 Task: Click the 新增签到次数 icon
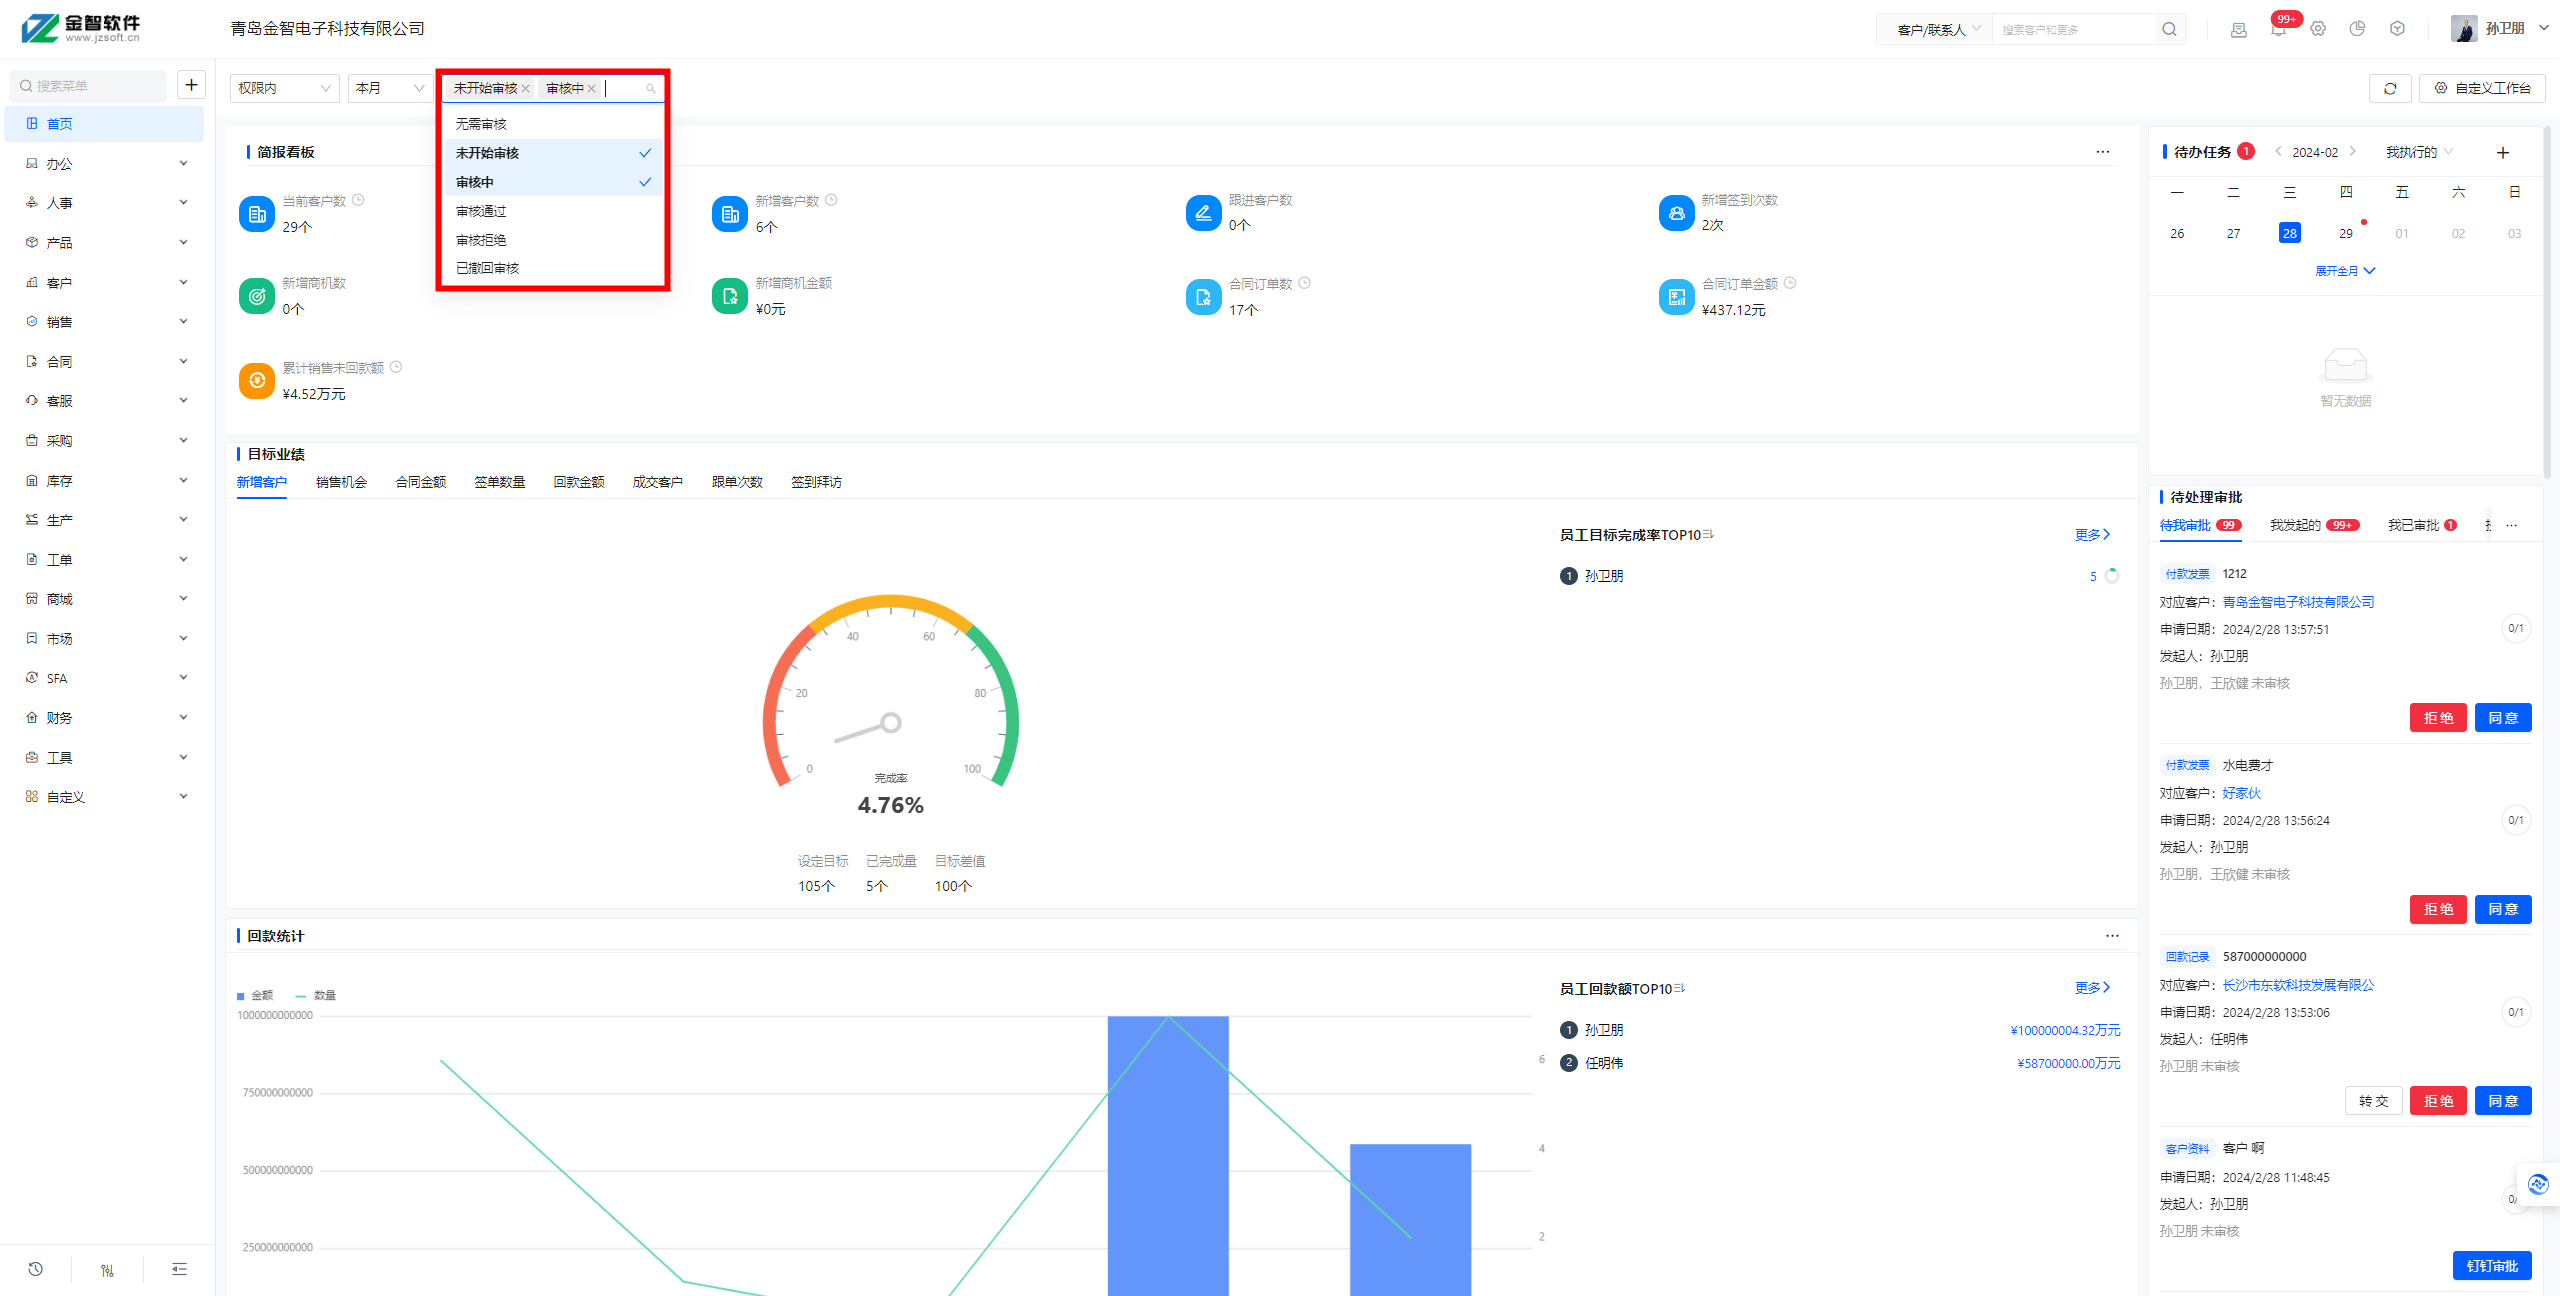pyautogui.click(x=1676, y=213)
